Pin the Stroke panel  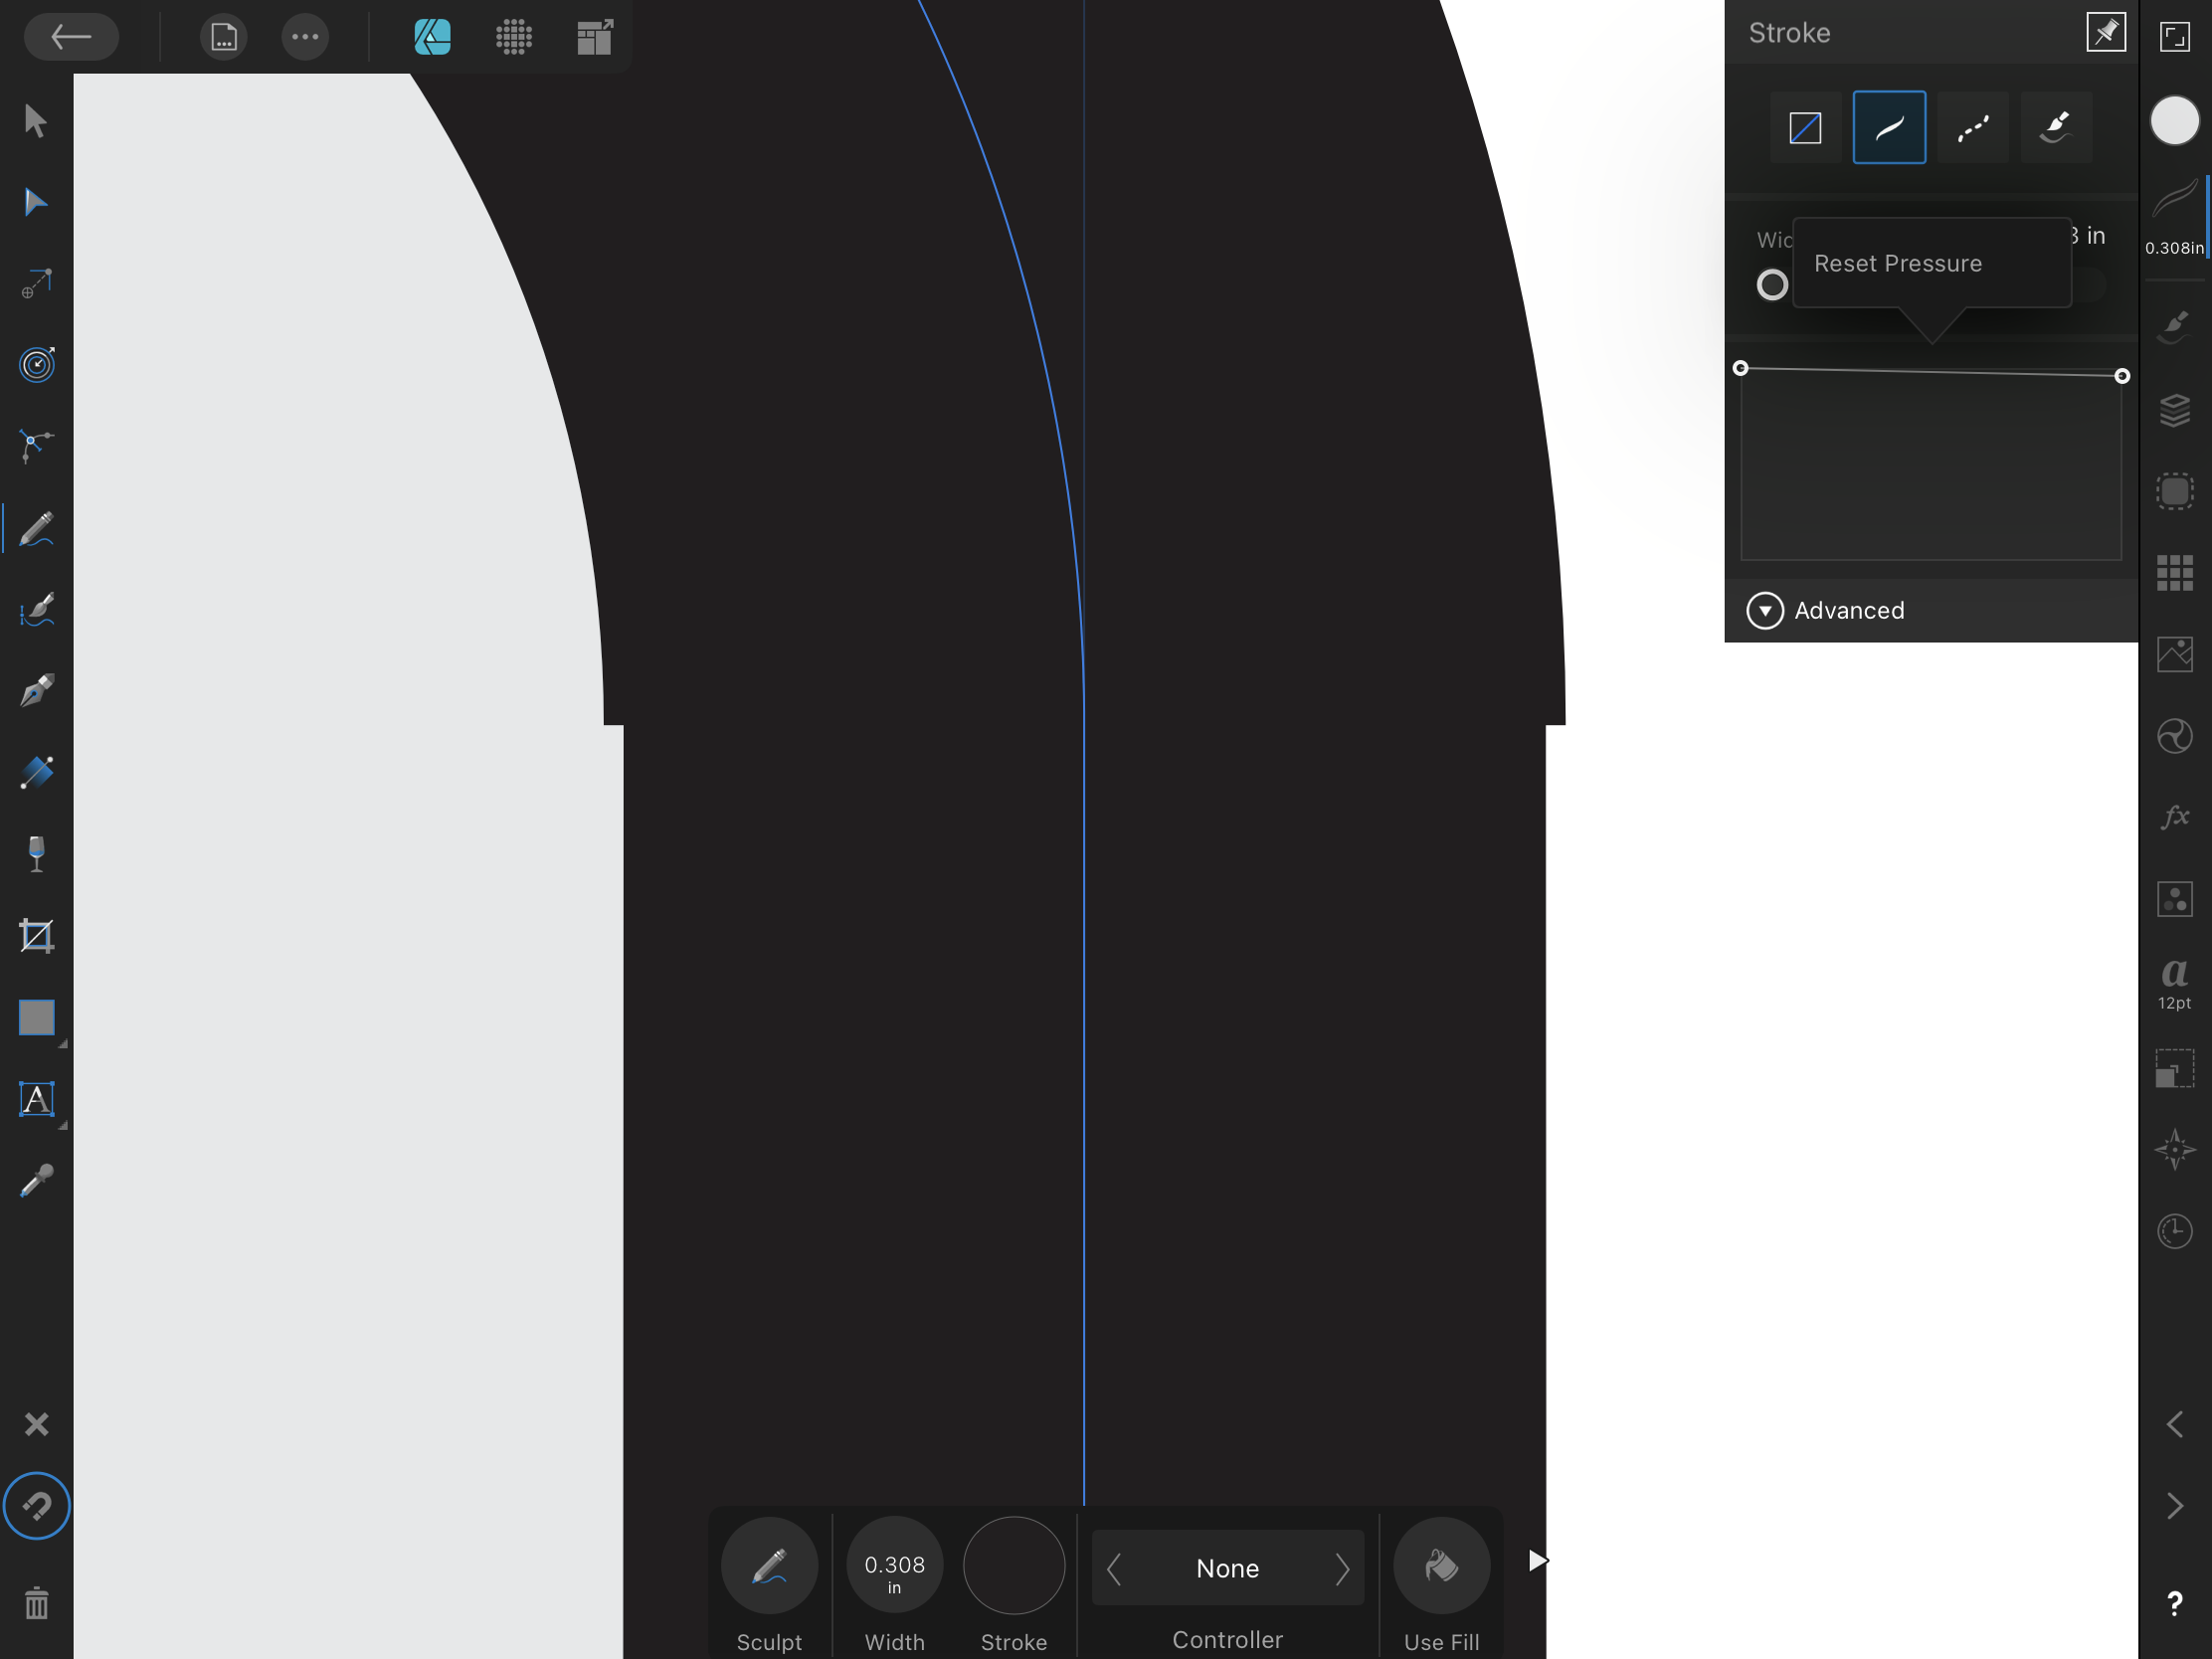click(2105, 33)
